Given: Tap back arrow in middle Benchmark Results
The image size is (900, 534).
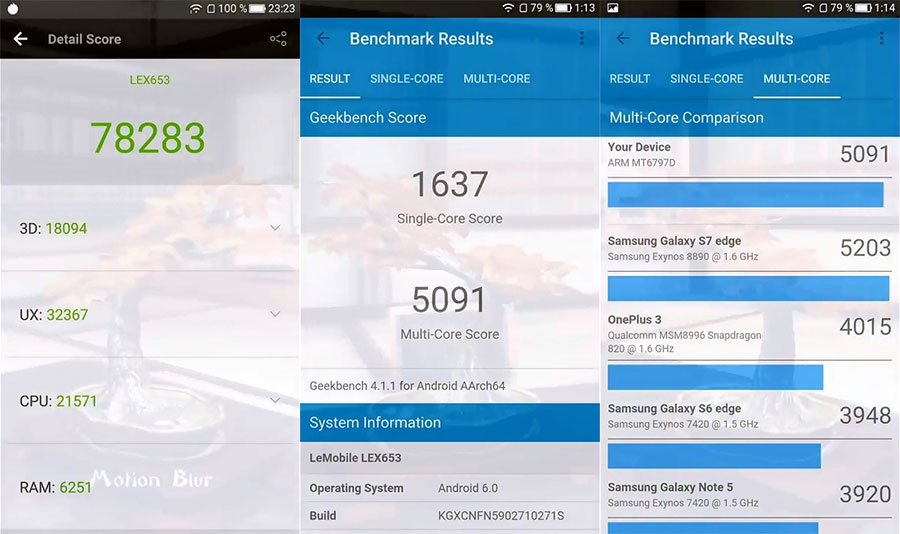Looking at the screenshot, I should click(323, 38).
